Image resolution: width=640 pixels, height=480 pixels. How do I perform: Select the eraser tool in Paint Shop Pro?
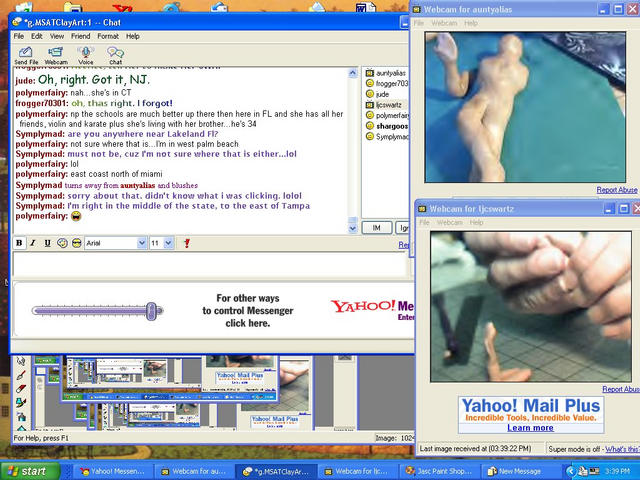21,388
